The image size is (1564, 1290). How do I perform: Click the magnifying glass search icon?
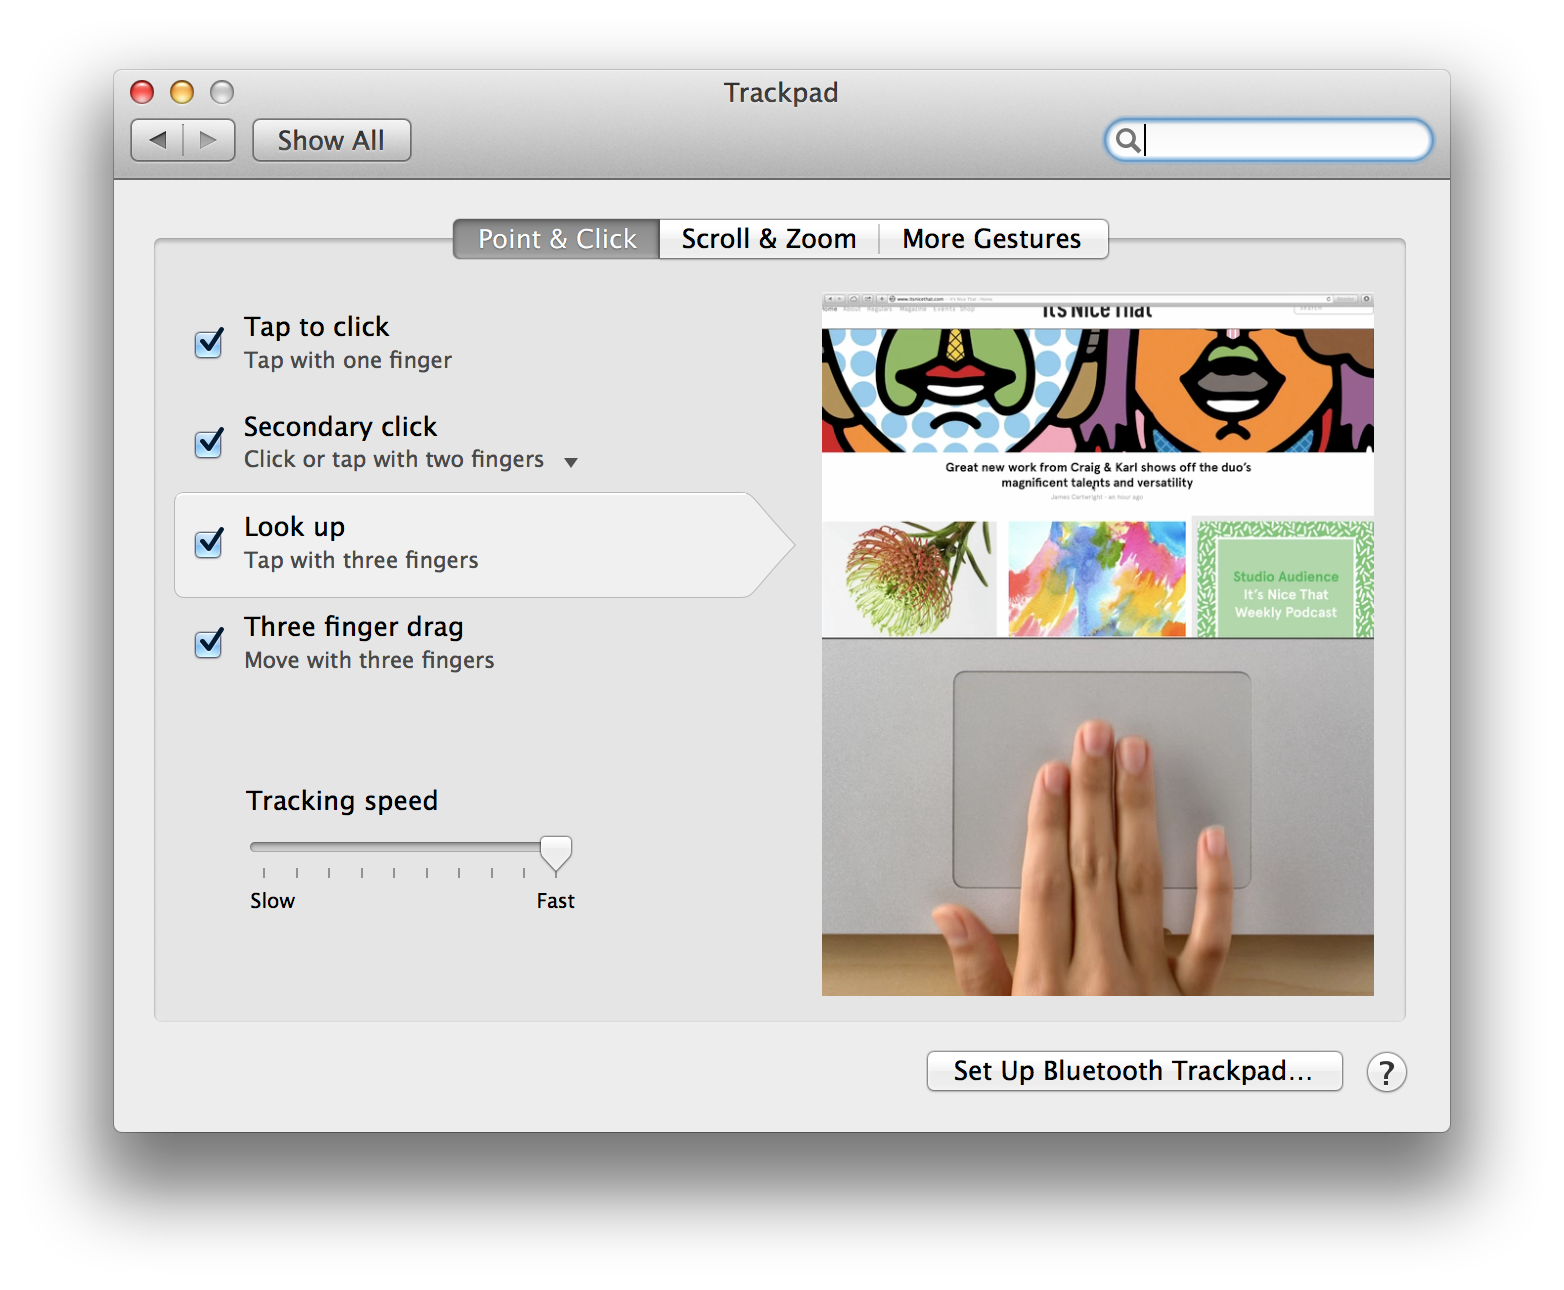point(1127,140)
